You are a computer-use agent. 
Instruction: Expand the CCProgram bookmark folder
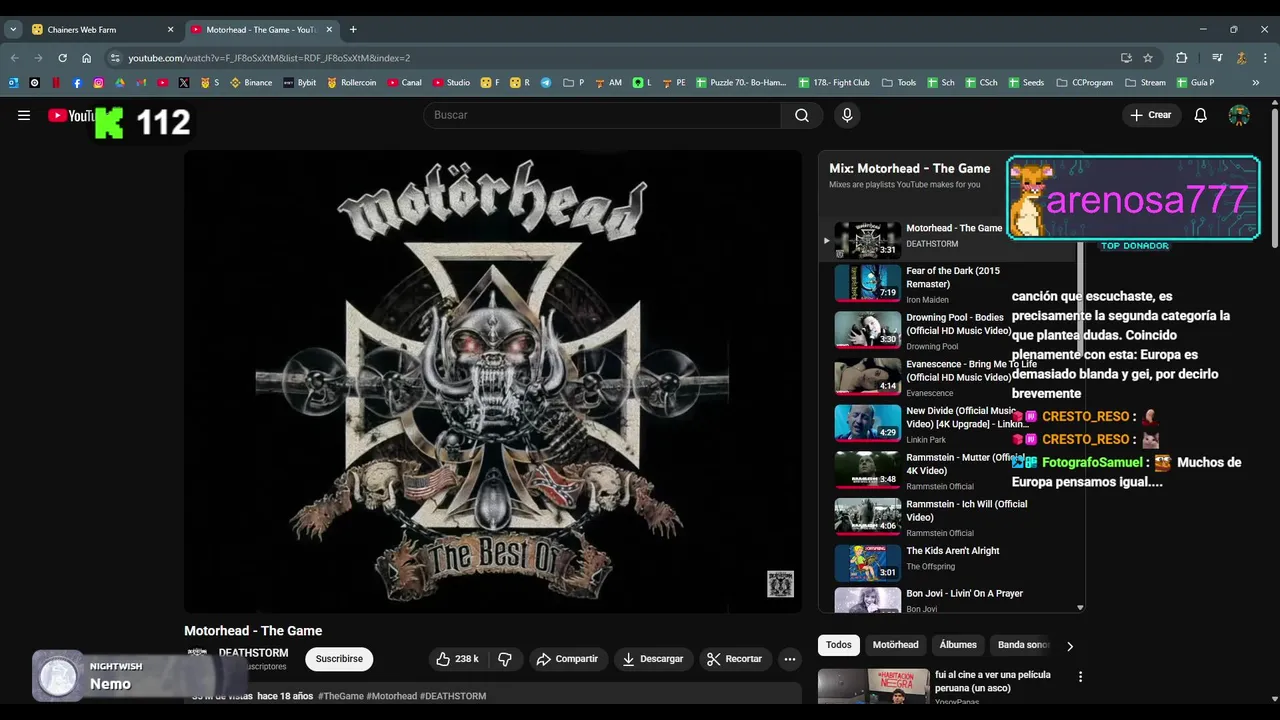[1084, 83]
